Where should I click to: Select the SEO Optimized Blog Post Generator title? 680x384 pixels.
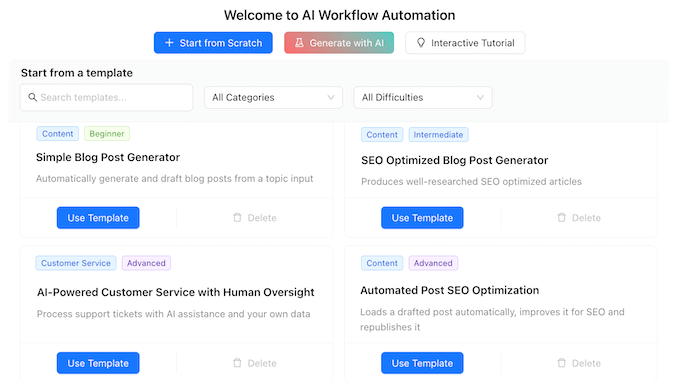click(454, 160)
